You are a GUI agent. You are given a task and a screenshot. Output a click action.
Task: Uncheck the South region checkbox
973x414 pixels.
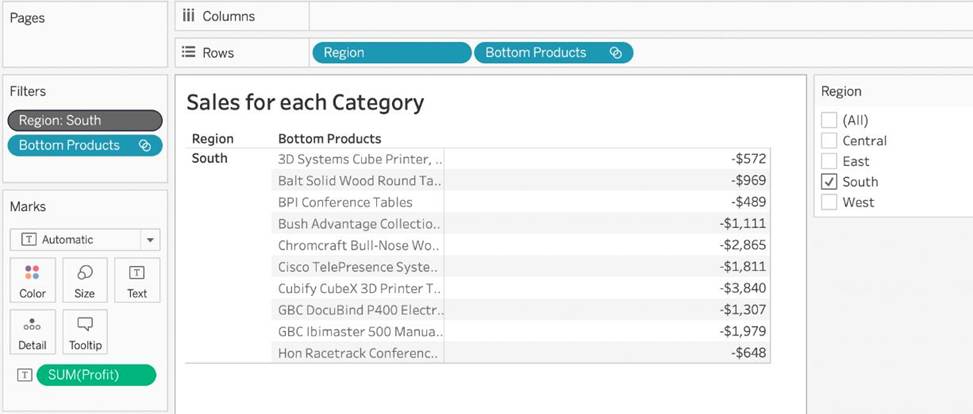tap(828, 182)
